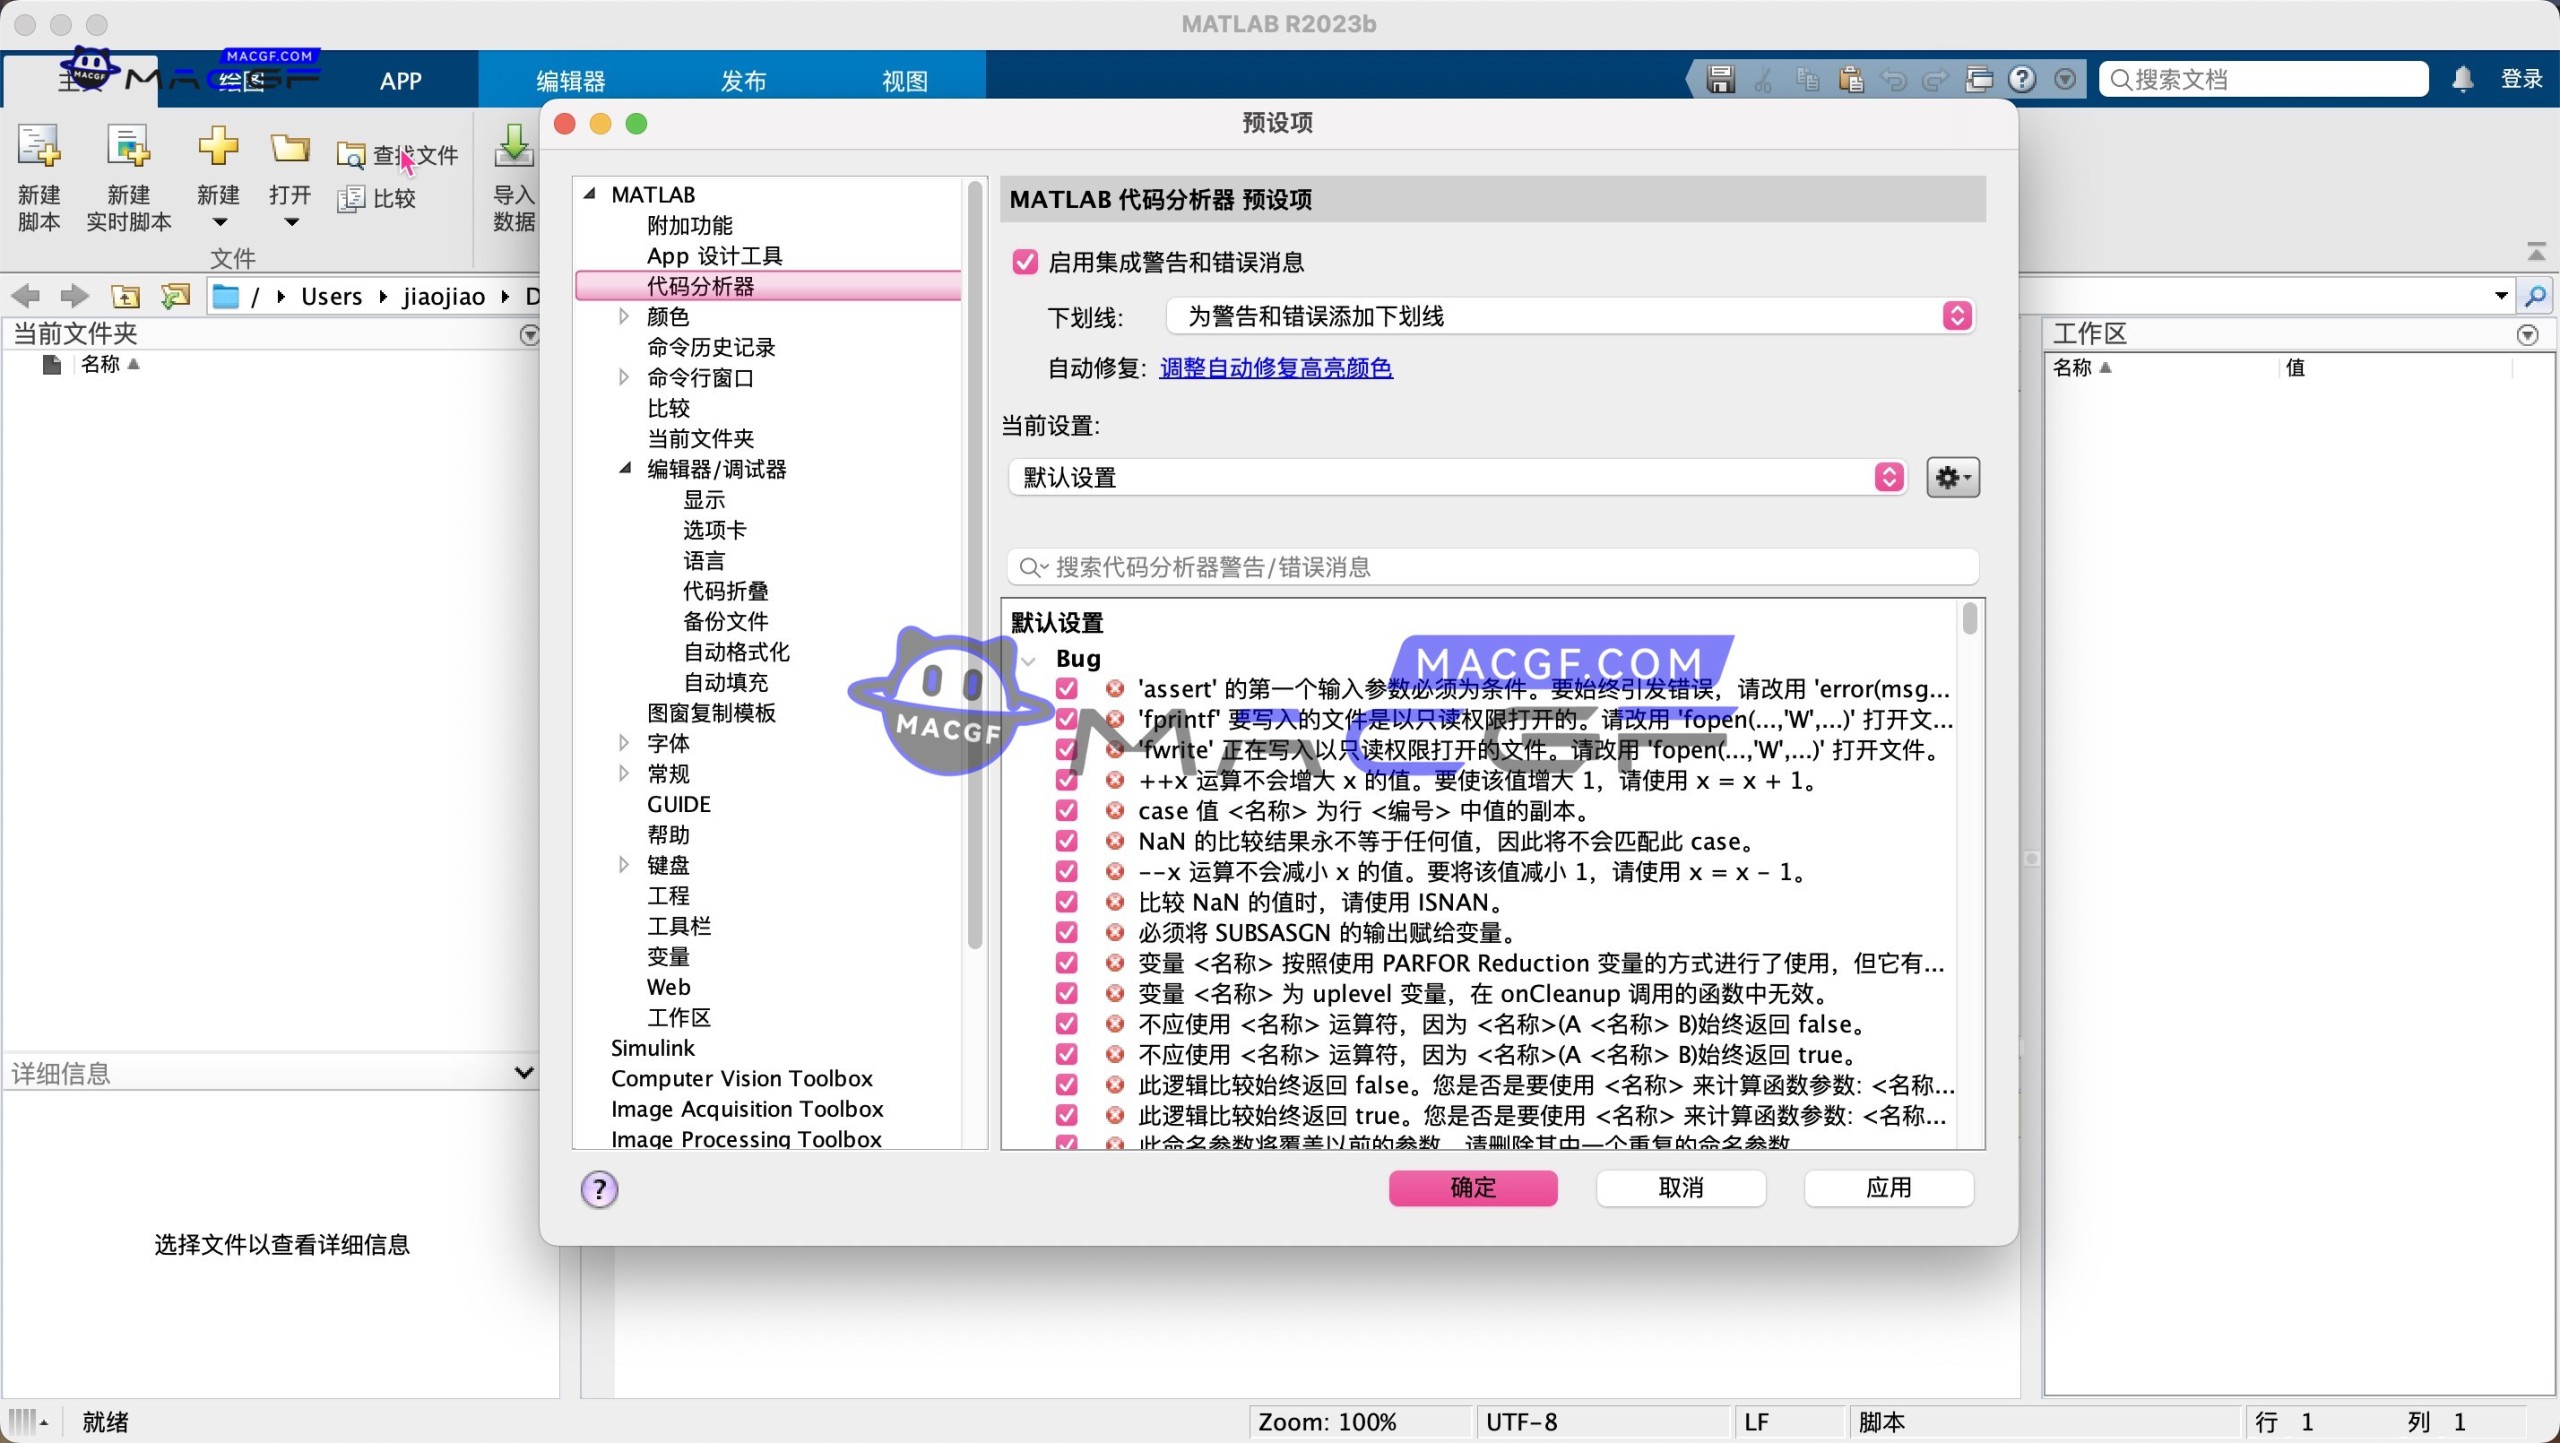
Task: Disable 启用集成警告和错误消息 checkbox
Action: [1025, 261]
